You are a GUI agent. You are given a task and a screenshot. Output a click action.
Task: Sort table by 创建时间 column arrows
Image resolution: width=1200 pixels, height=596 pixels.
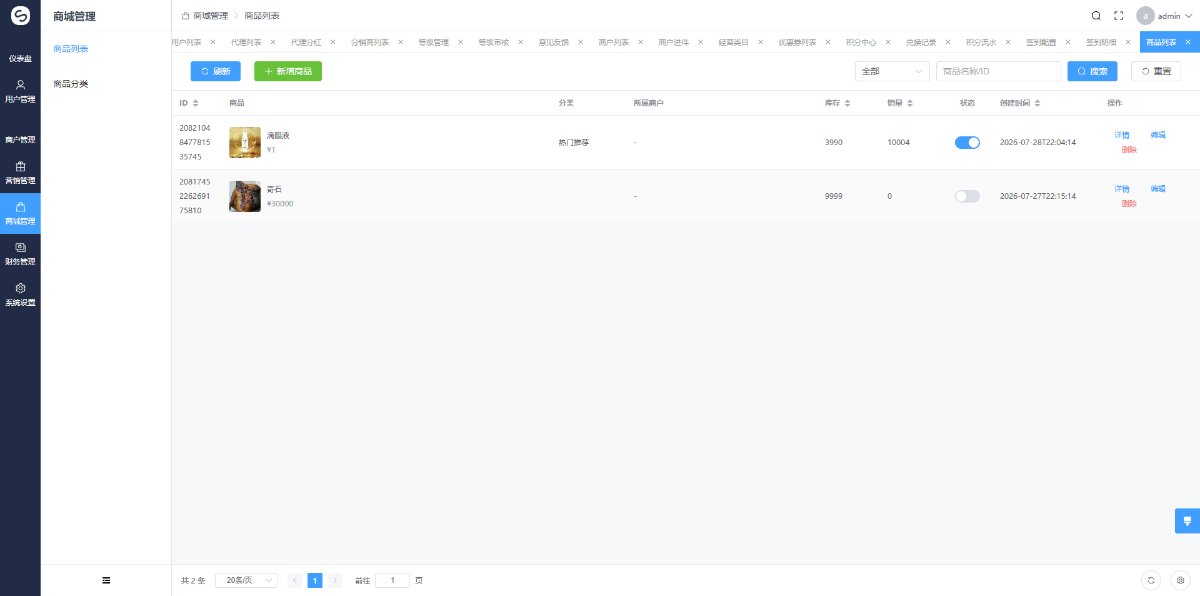(1037, 103)
